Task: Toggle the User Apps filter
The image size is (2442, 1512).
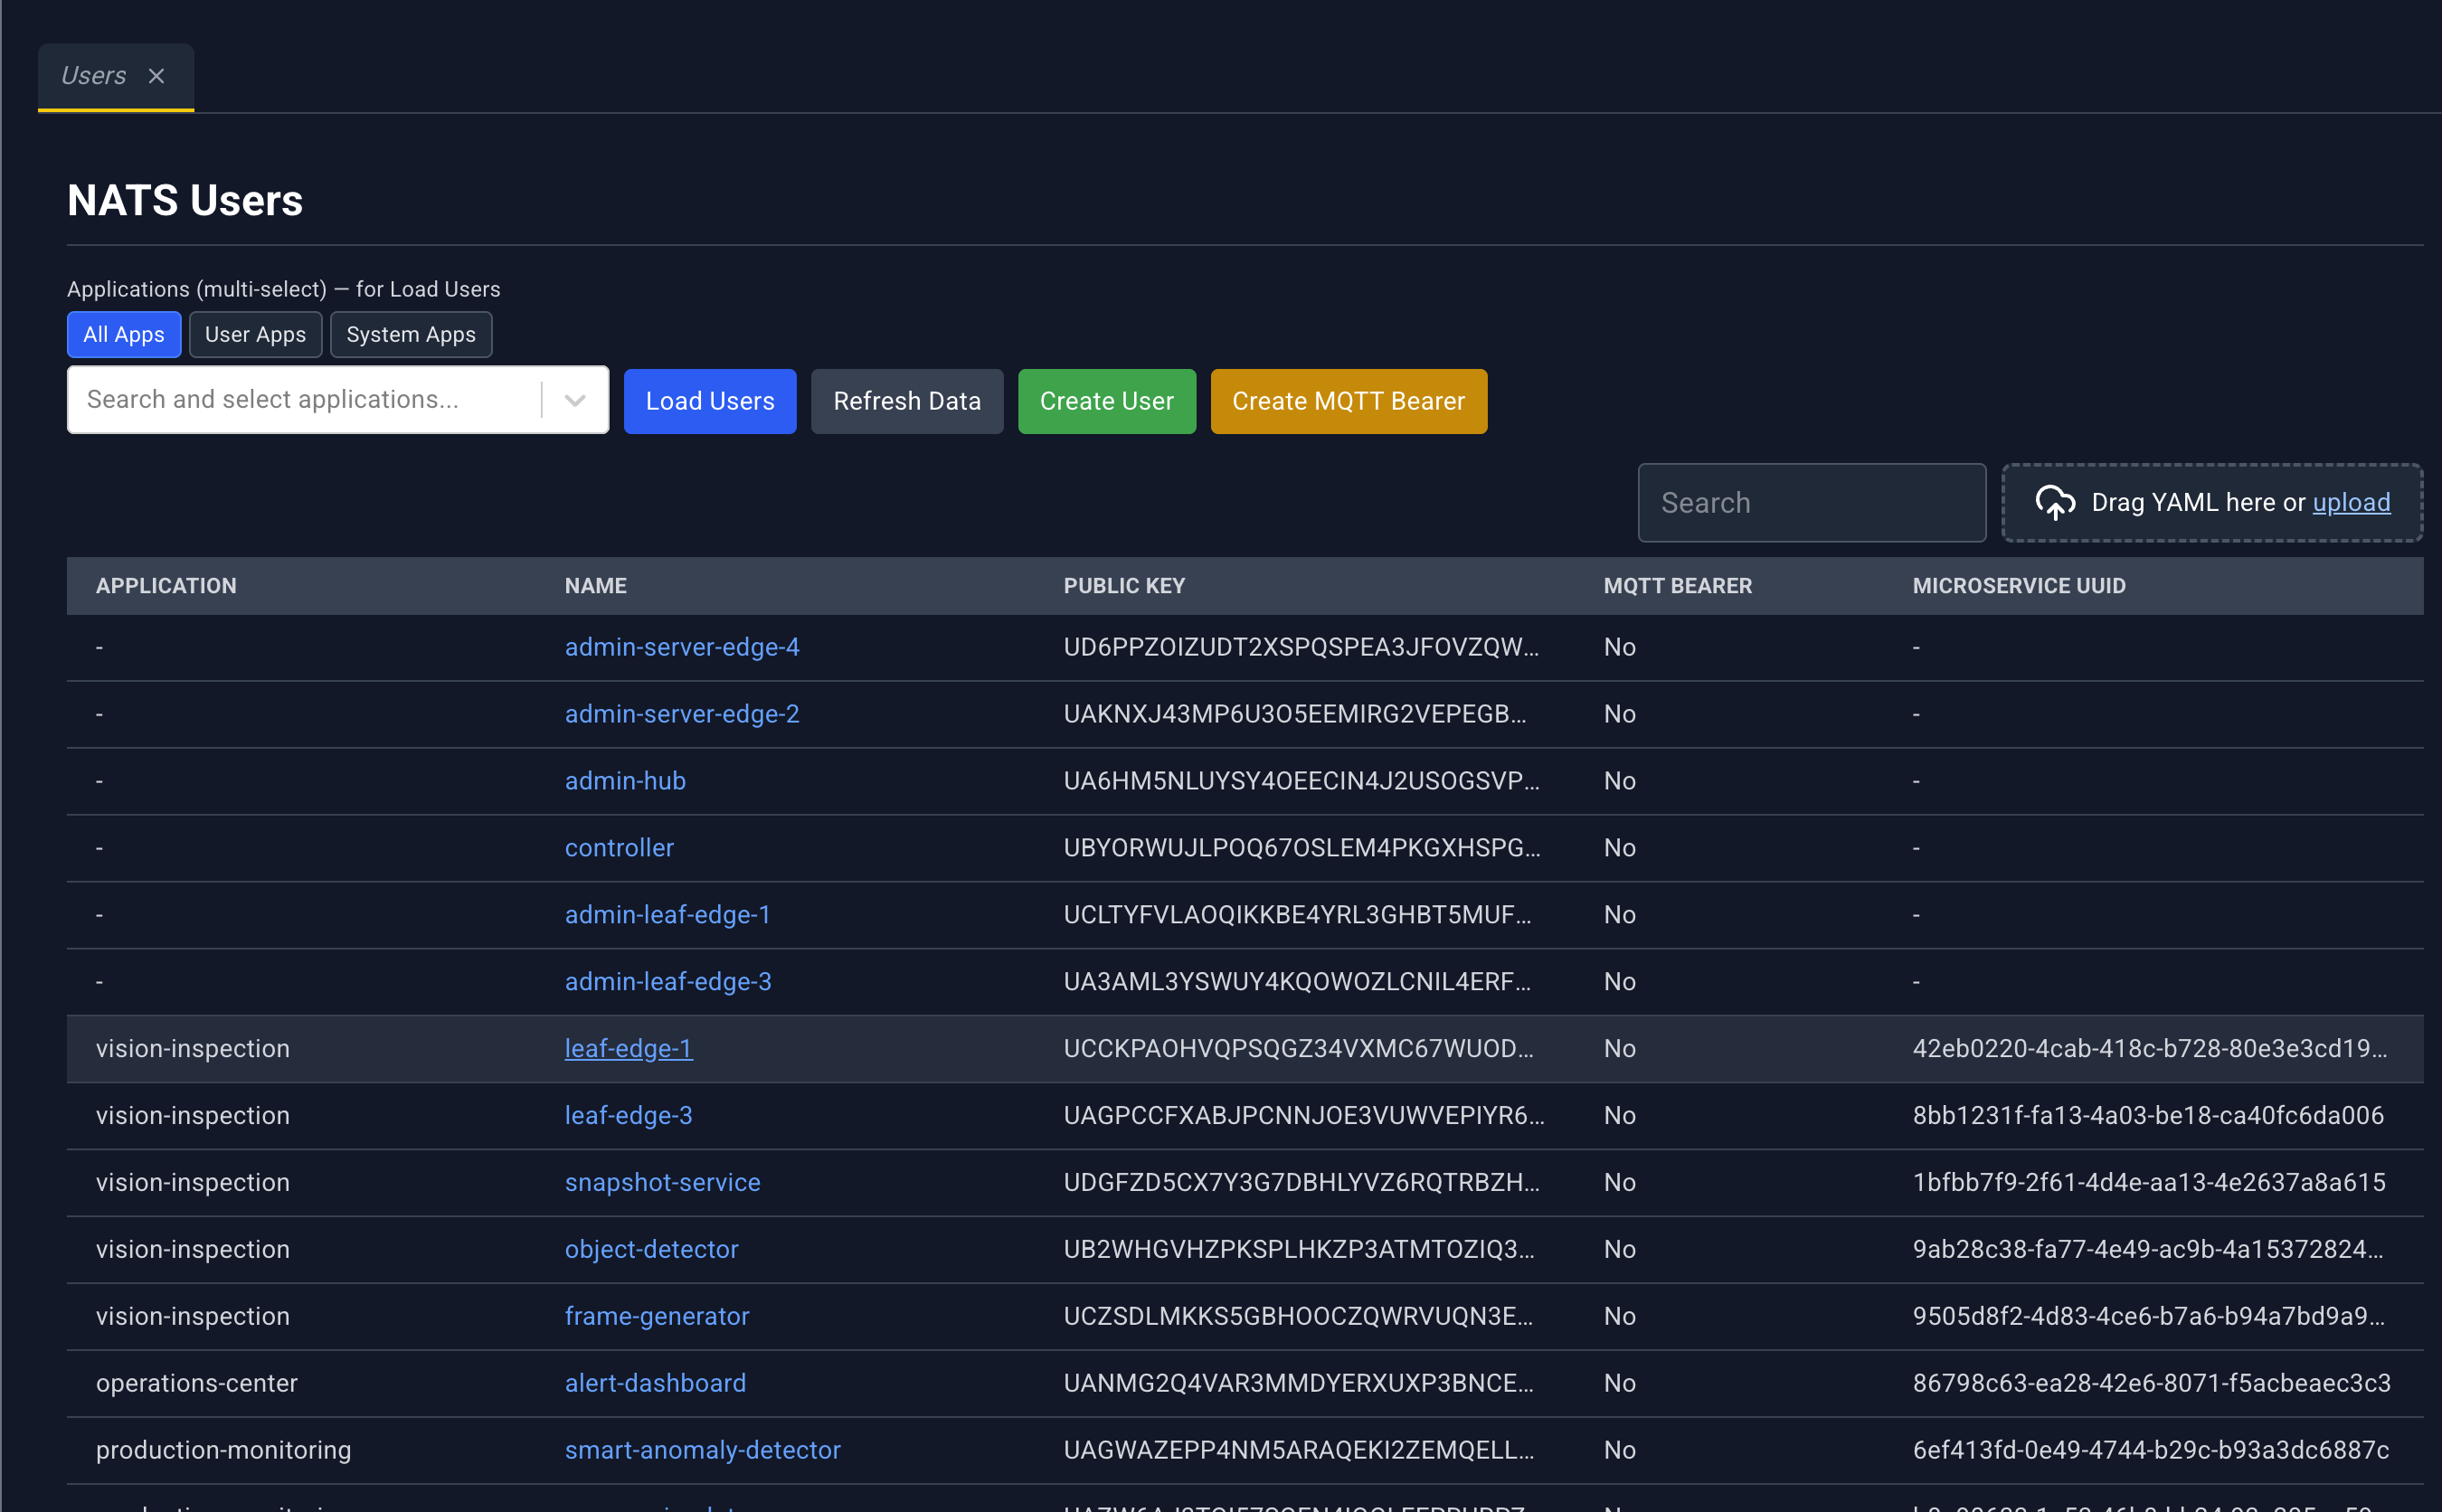Action: 255,334
